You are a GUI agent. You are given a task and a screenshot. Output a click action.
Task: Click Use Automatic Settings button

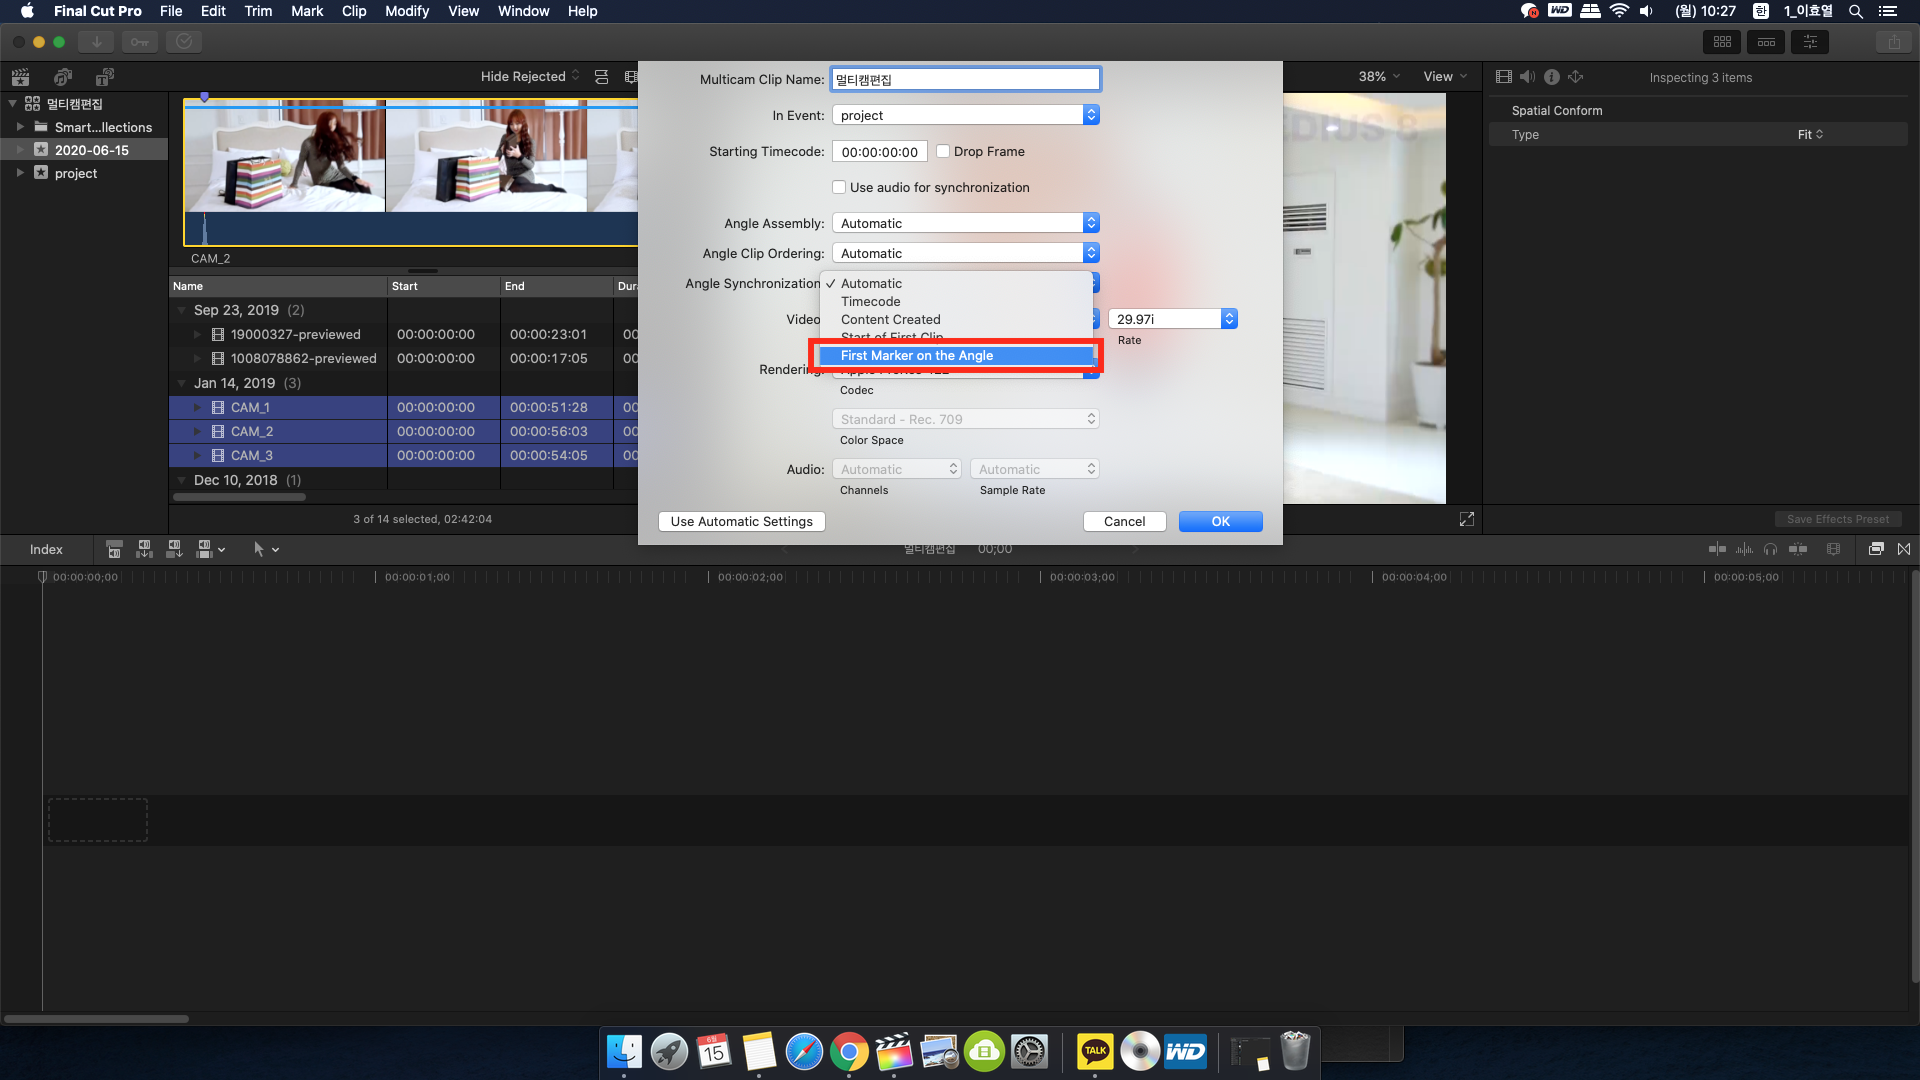click(741, 521)
